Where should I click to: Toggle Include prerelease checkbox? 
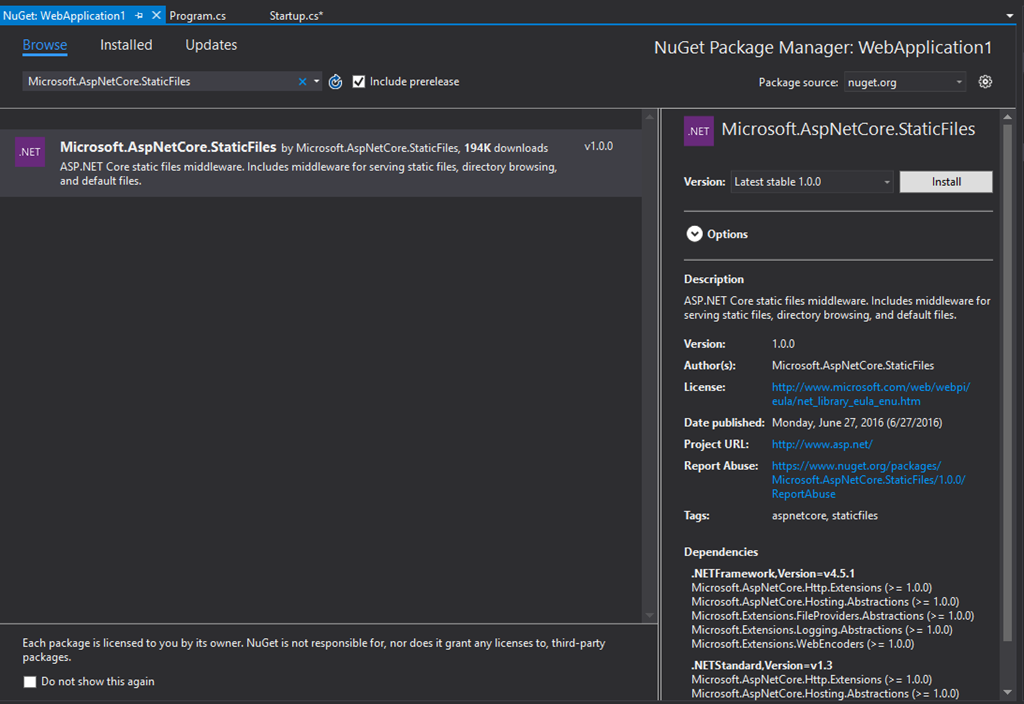tap(359, 82)
